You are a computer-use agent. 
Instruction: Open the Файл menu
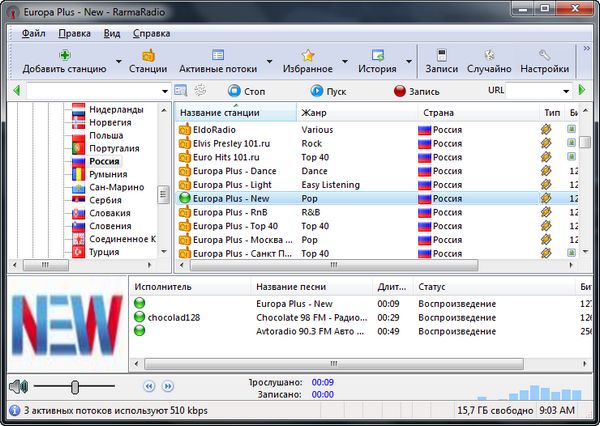pyautogui.click(x=33, y=33)
